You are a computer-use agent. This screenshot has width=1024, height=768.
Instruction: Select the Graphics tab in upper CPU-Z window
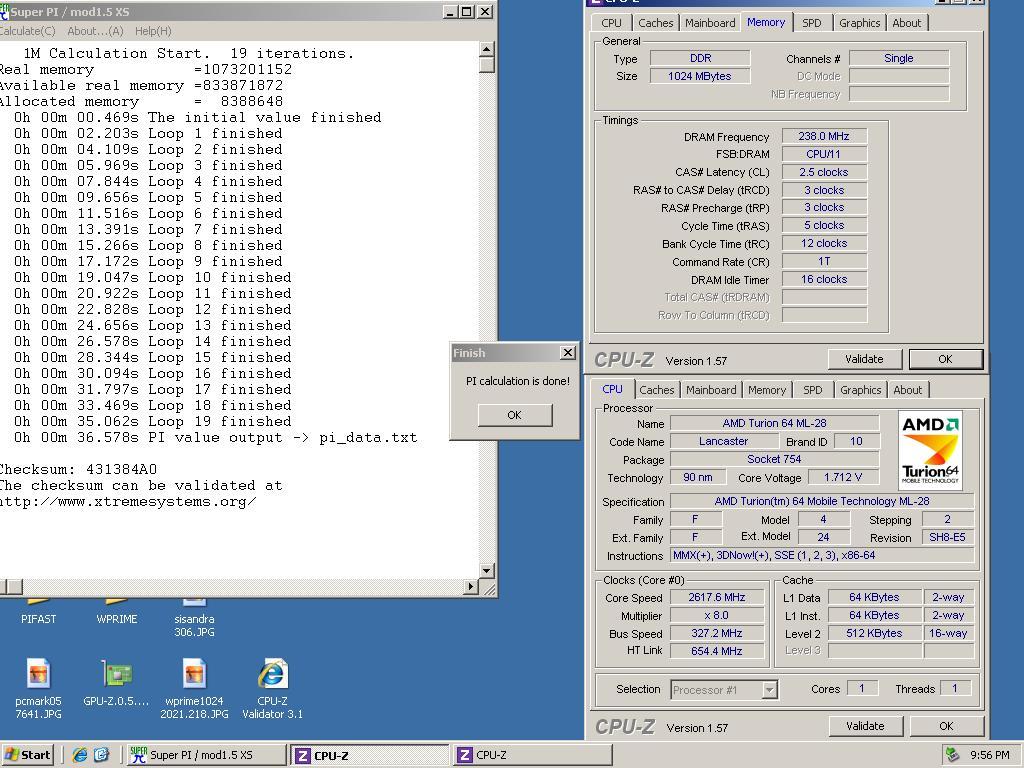(x=859, y=23)
